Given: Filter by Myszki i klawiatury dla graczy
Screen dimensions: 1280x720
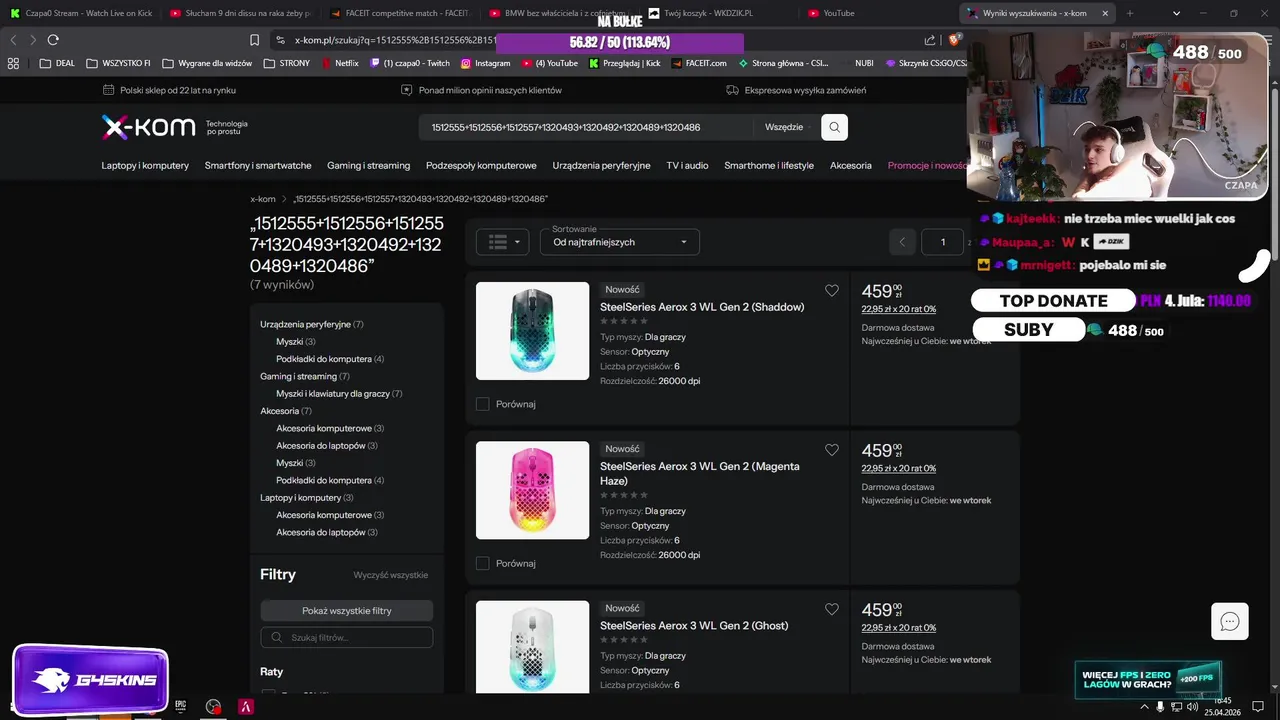Looking at the screenshot, I should click(339, 394).
